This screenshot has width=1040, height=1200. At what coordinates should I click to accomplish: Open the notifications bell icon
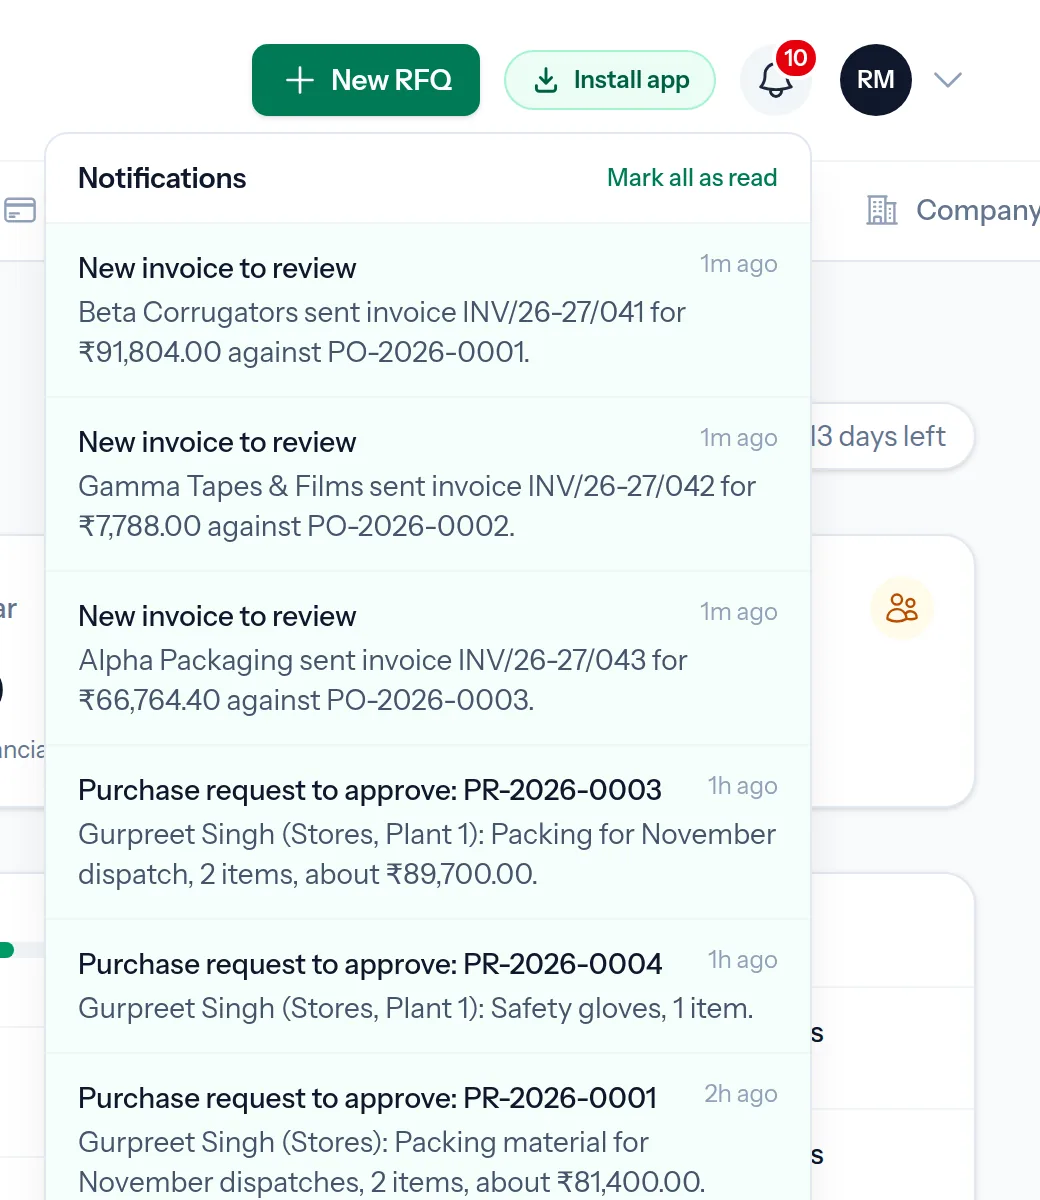(x=776, y=80)
